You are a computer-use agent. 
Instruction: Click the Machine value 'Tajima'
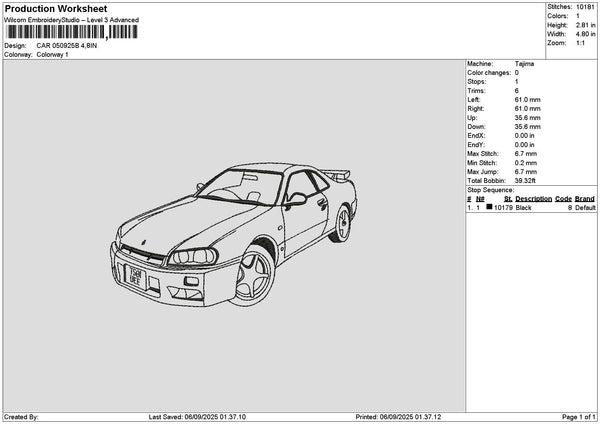pyautogui.click(x=524, y=64)
